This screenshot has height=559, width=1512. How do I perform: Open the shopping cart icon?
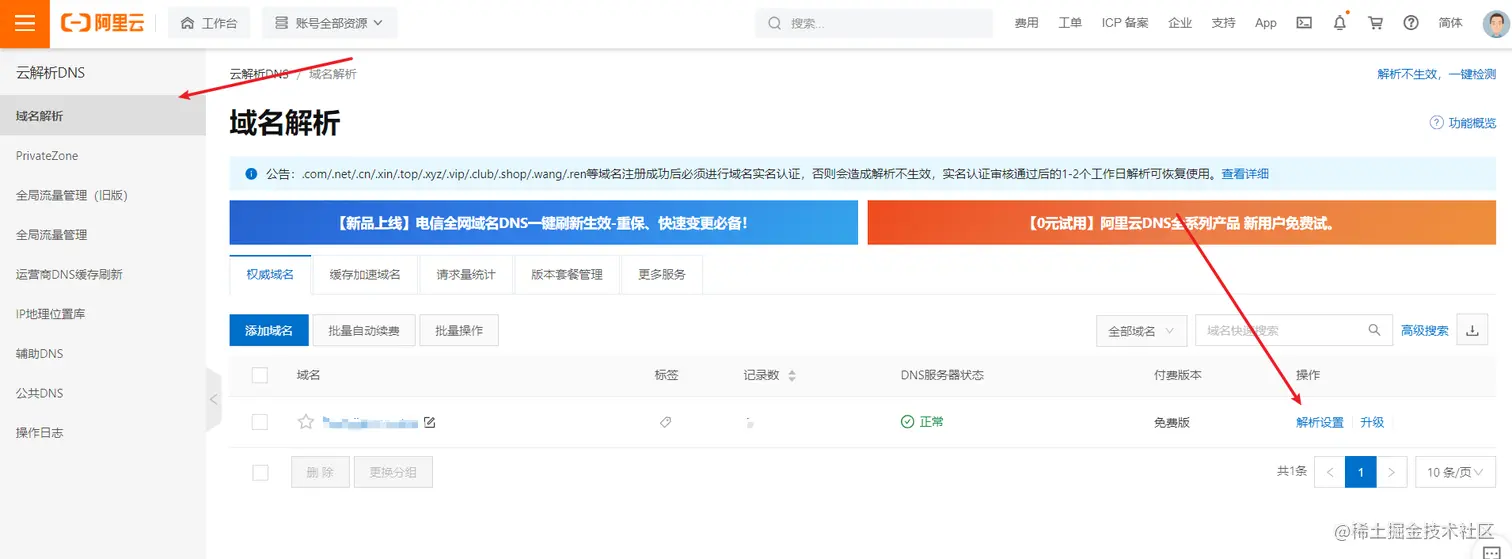(1375, 23)
